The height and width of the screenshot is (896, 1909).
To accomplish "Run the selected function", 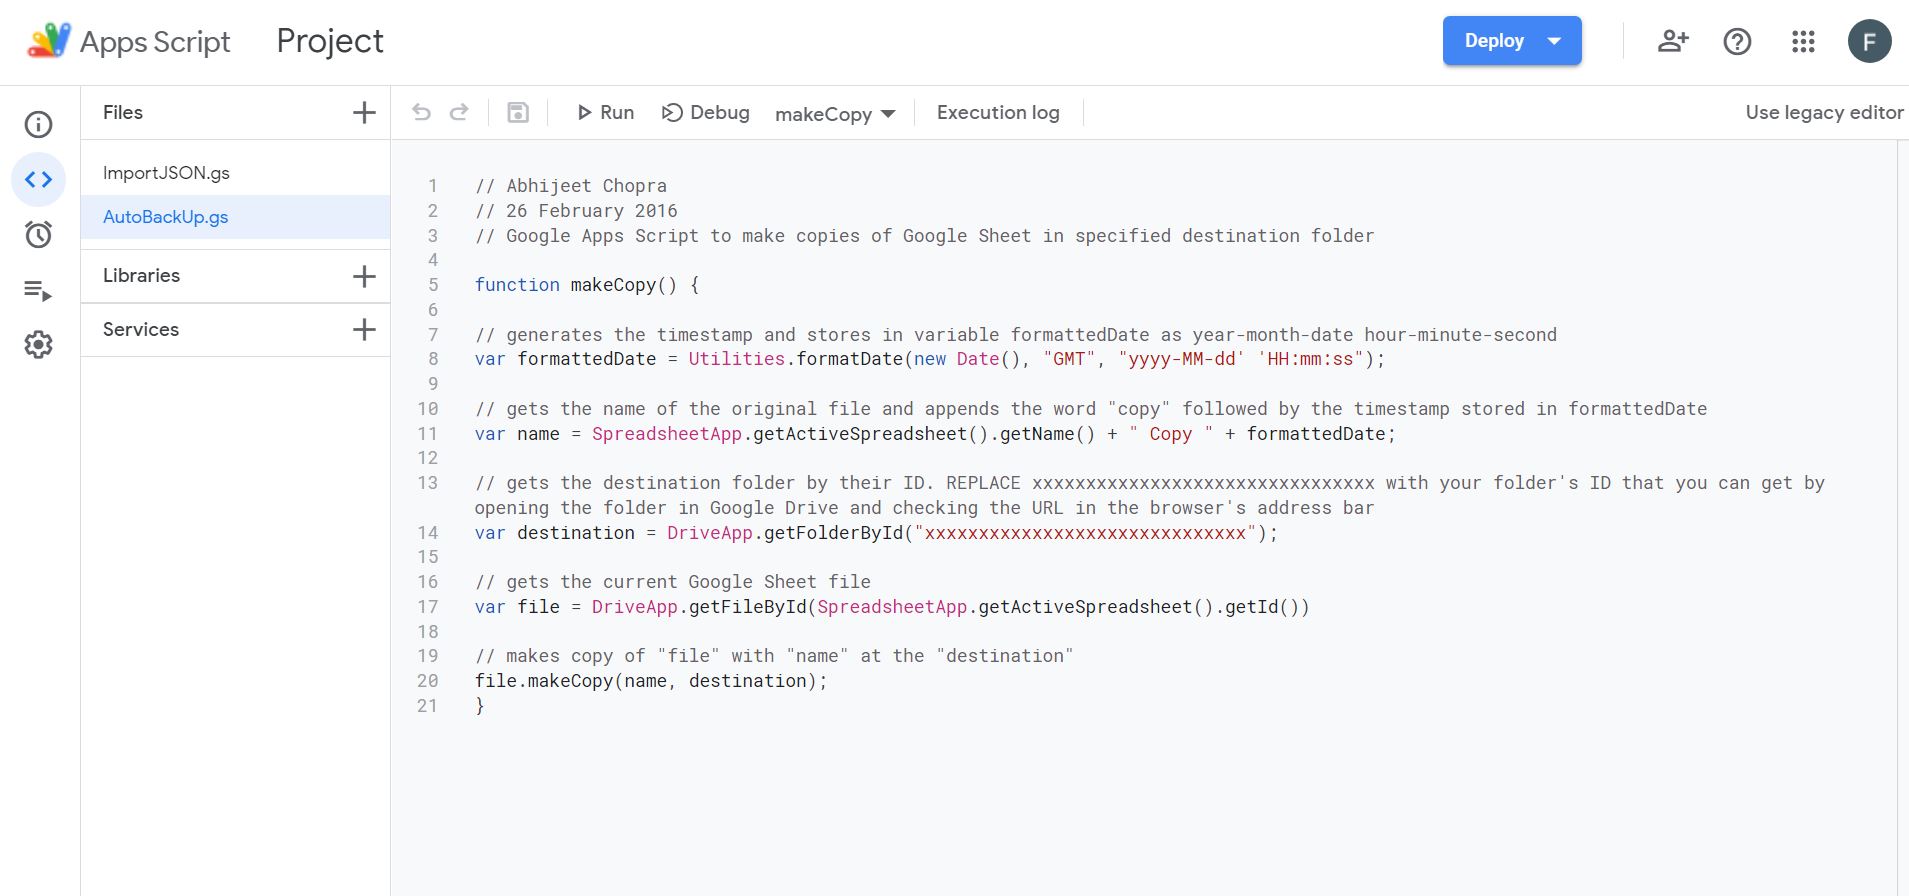I will 605,112.
